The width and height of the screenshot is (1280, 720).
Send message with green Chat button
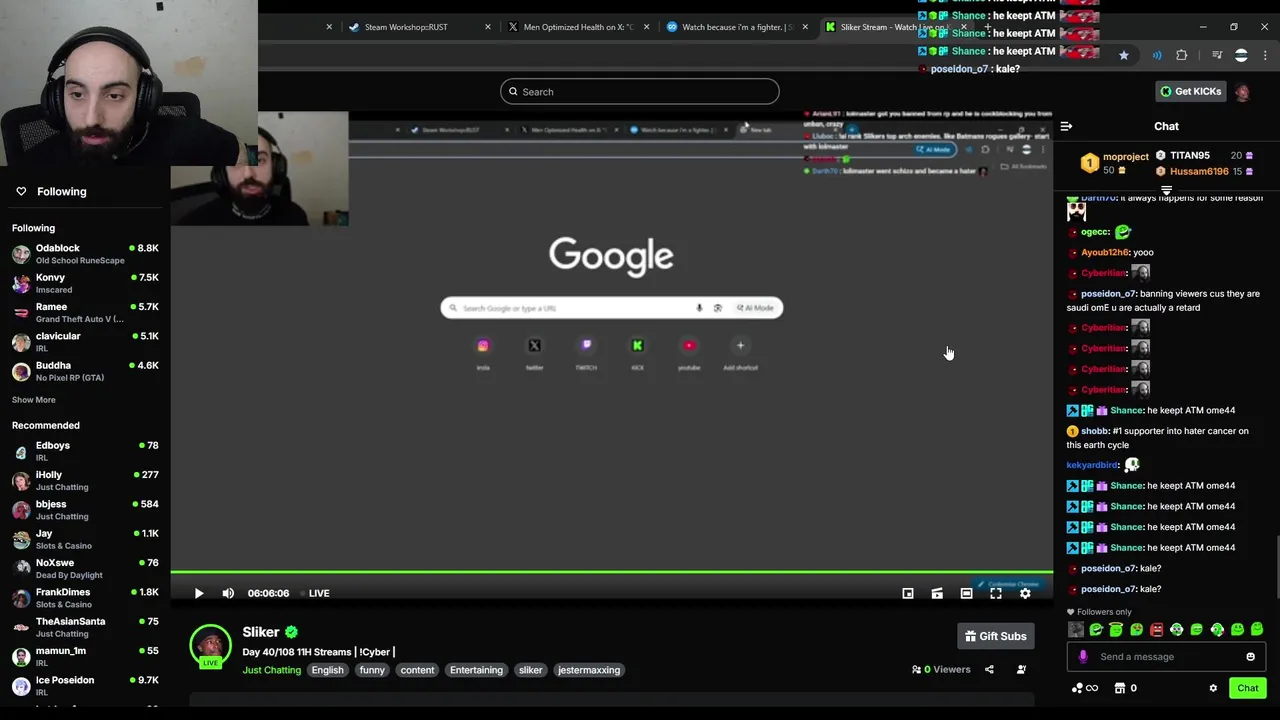coord(1248,688)
